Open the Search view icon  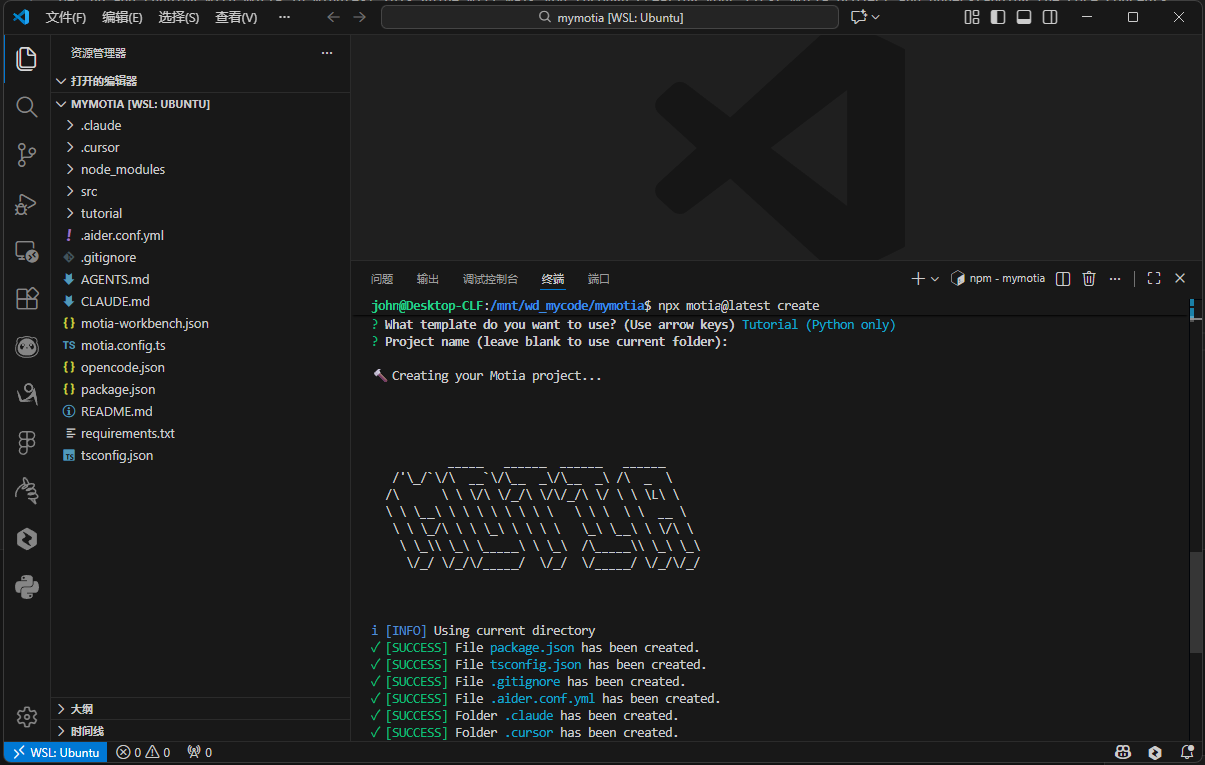click(x=27, y=107)
